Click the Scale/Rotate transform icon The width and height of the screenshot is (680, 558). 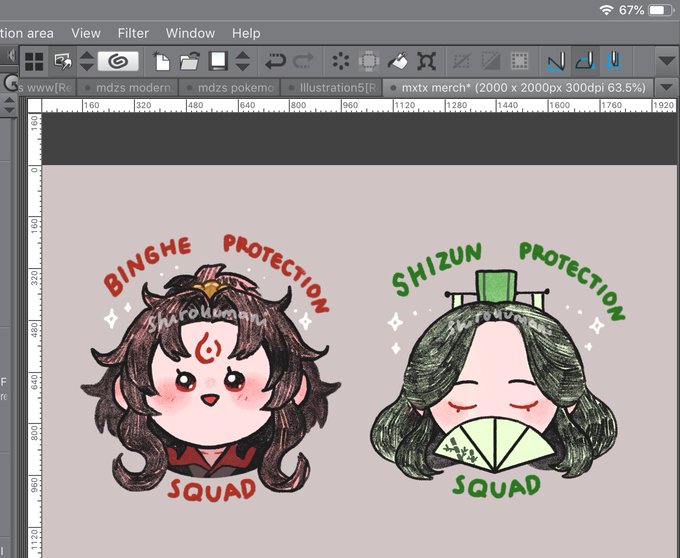coord(426,61)
